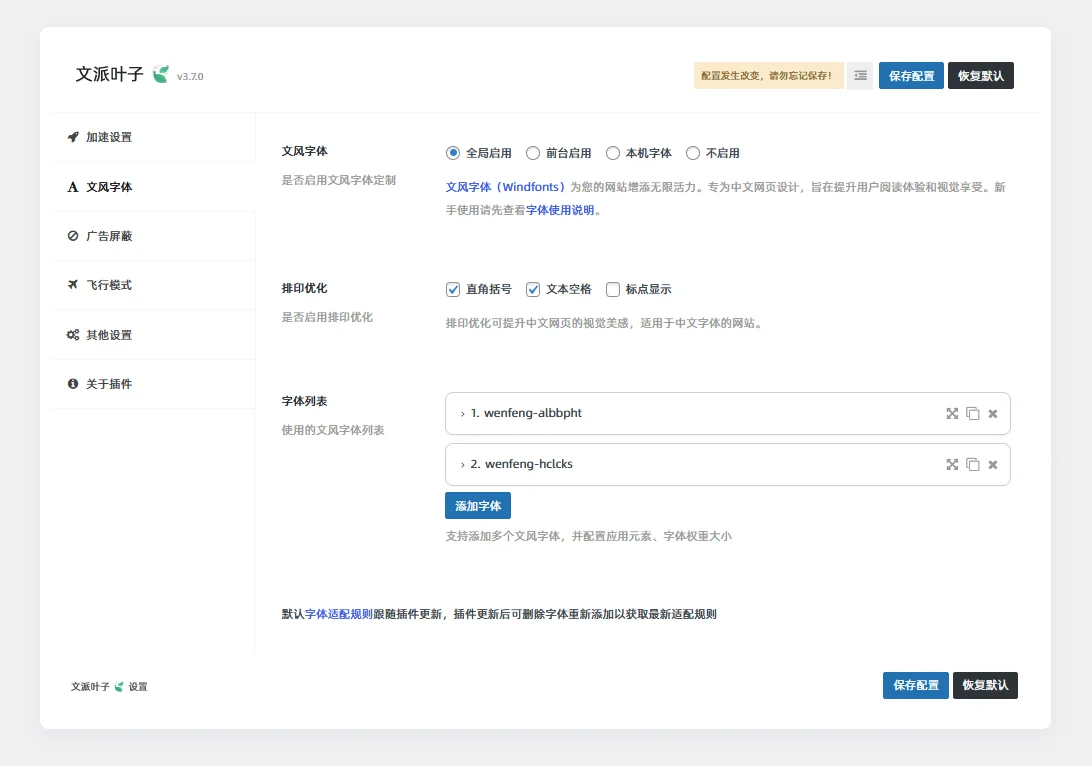This screenshot has height=766, width=1092.
Task: Click the move icon on wenfeng-hclcks row
Action: 952,465
